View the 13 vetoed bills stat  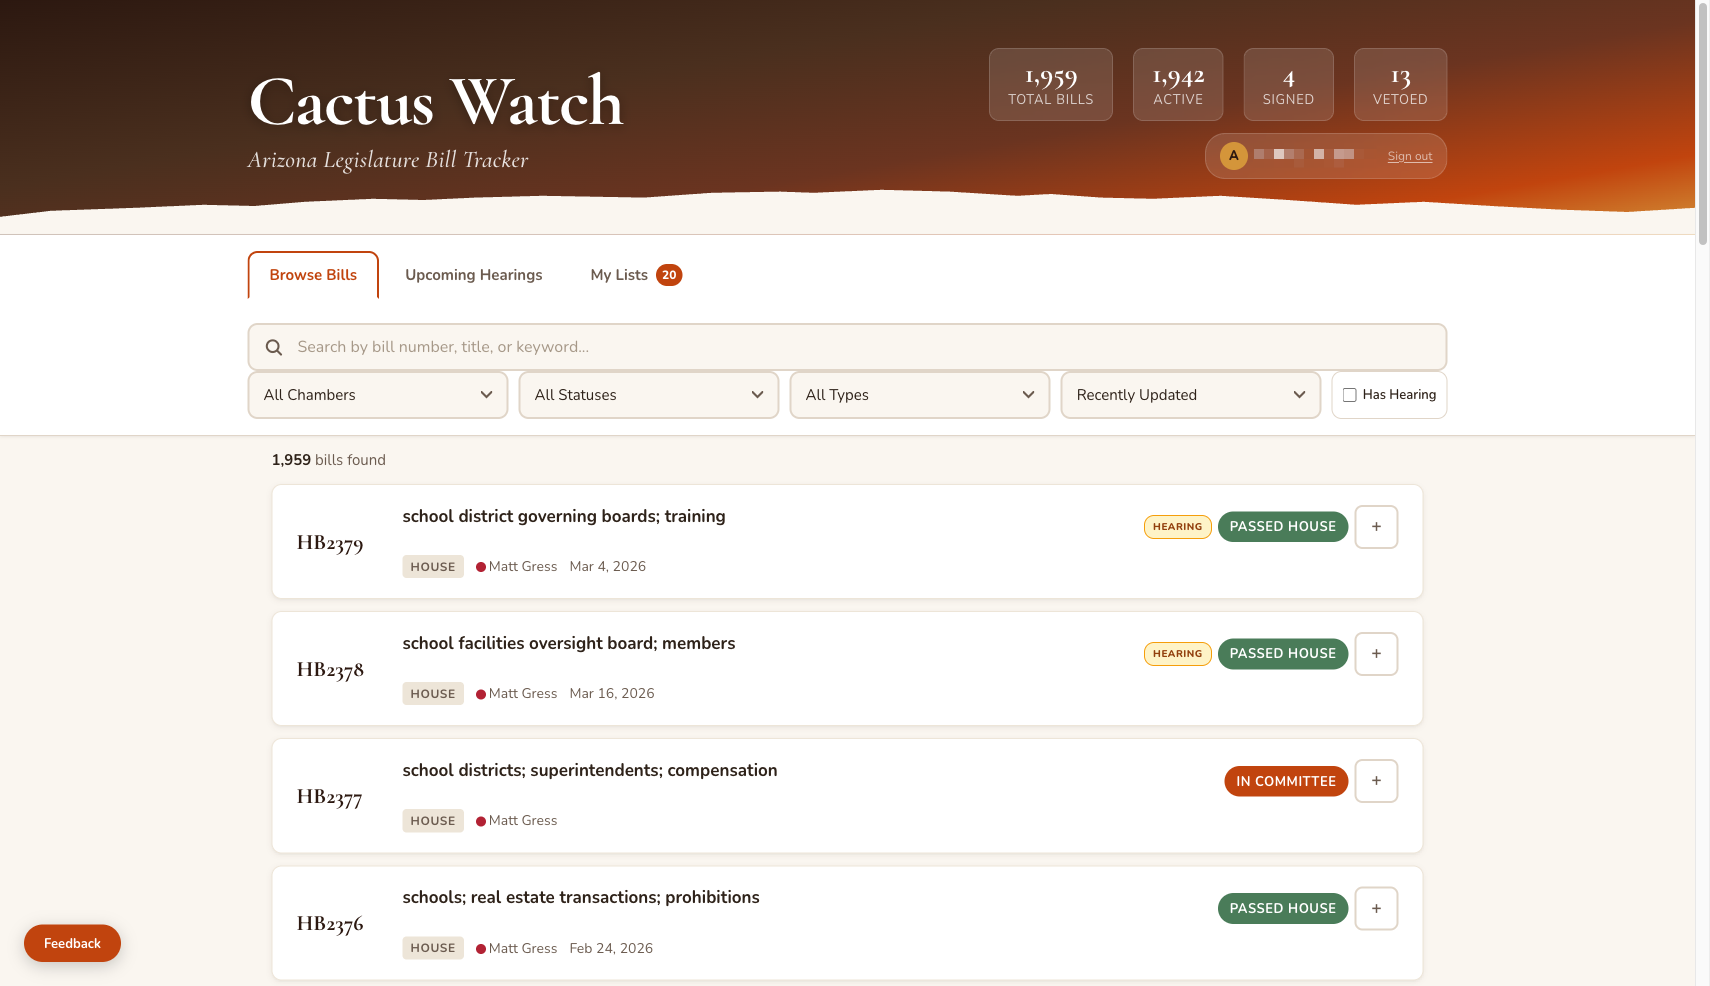pyautogui.click(x=1400, y=84)
